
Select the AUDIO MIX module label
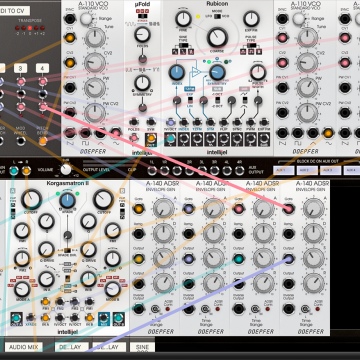tap(24, 347)
